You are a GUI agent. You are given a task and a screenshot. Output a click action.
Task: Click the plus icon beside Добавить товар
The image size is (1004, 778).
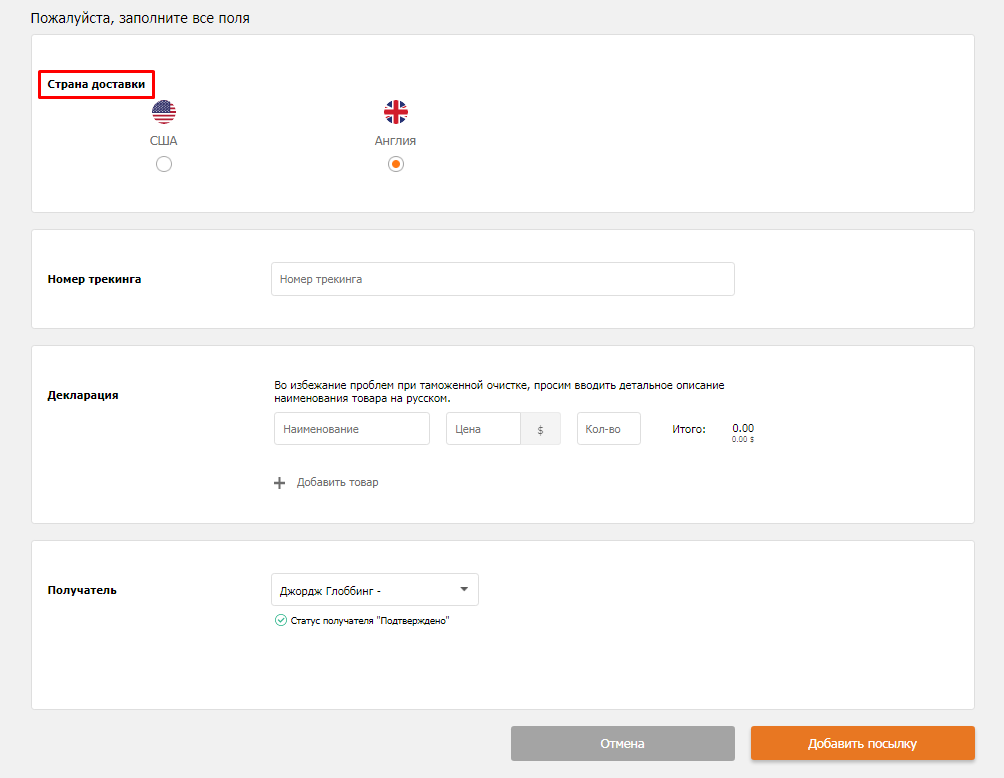280,483
